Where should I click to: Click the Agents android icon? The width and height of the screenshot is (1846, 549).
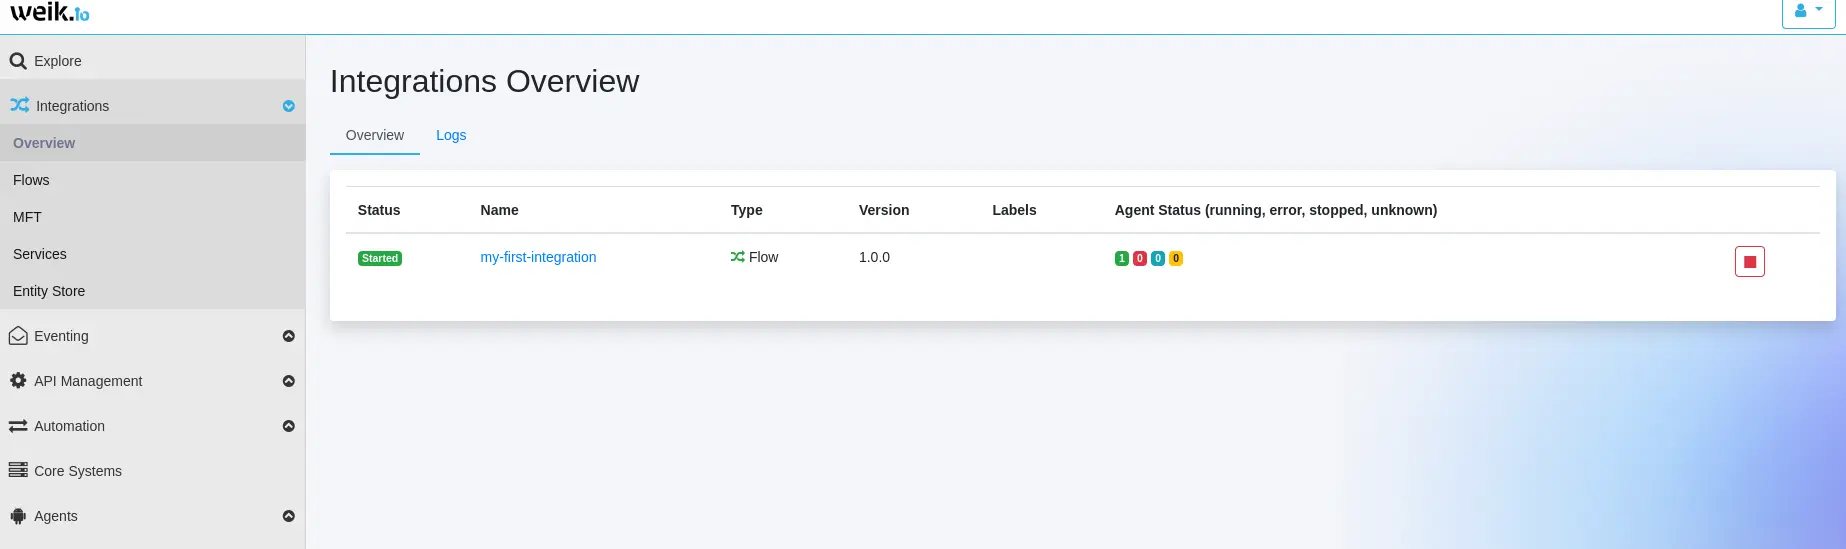point(18,516)
